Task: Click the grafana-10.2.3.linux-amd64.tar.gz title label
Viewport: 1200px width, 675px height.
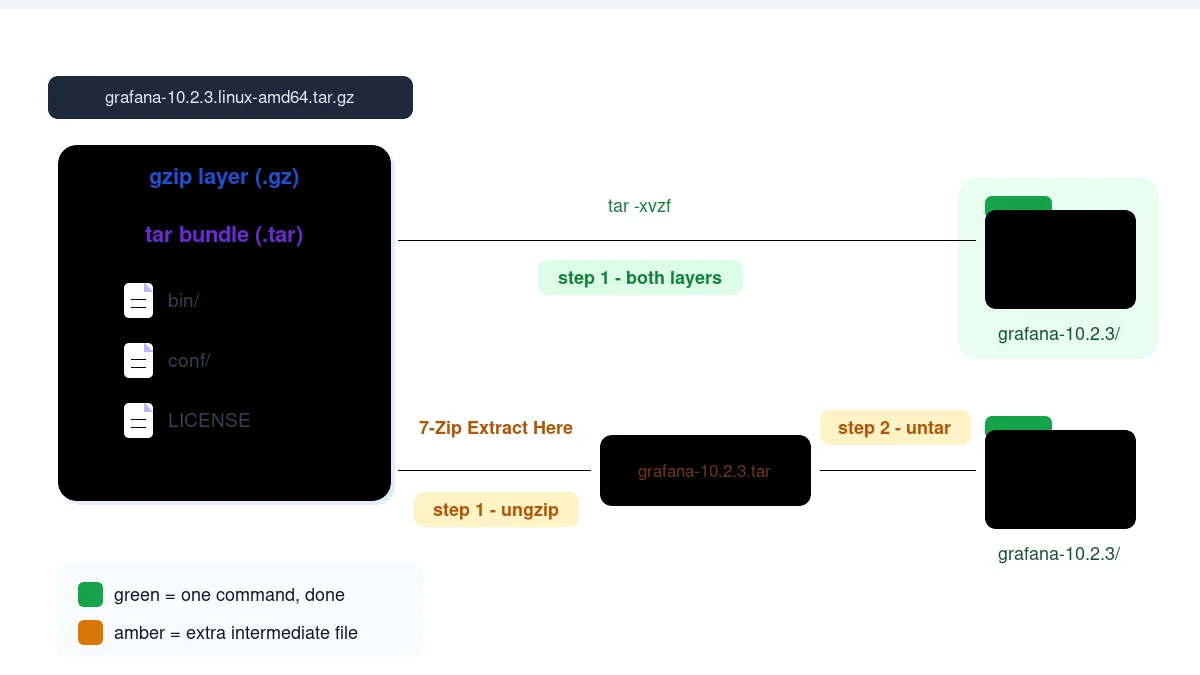Action: click(x=230, y=98)
